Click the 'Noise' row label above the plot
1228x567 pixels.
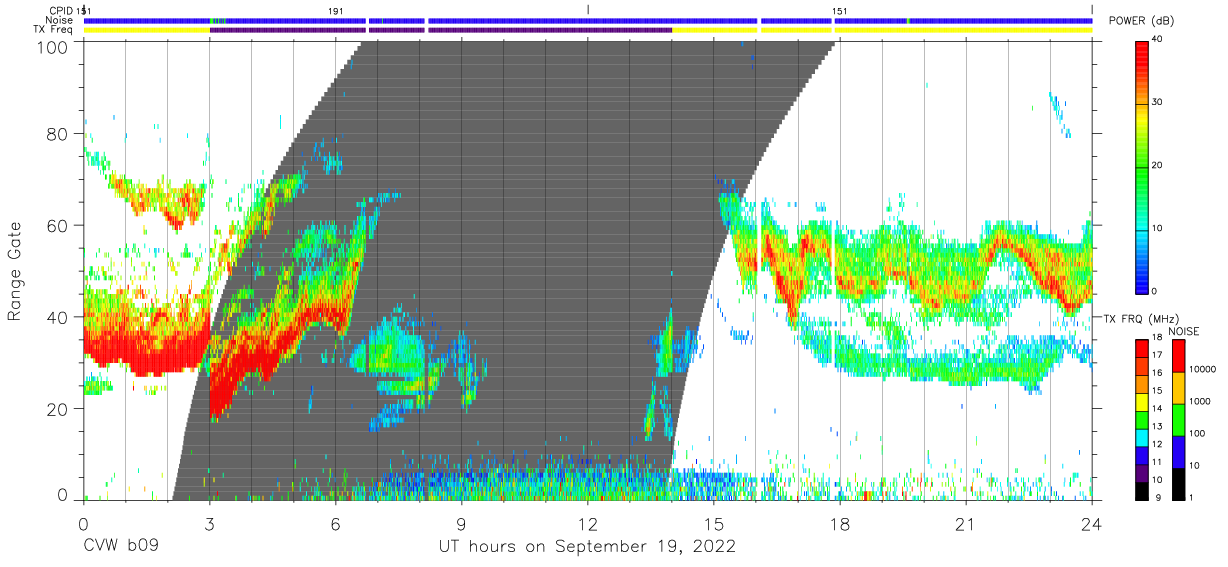pyautogui.click(x=59, y=20)
